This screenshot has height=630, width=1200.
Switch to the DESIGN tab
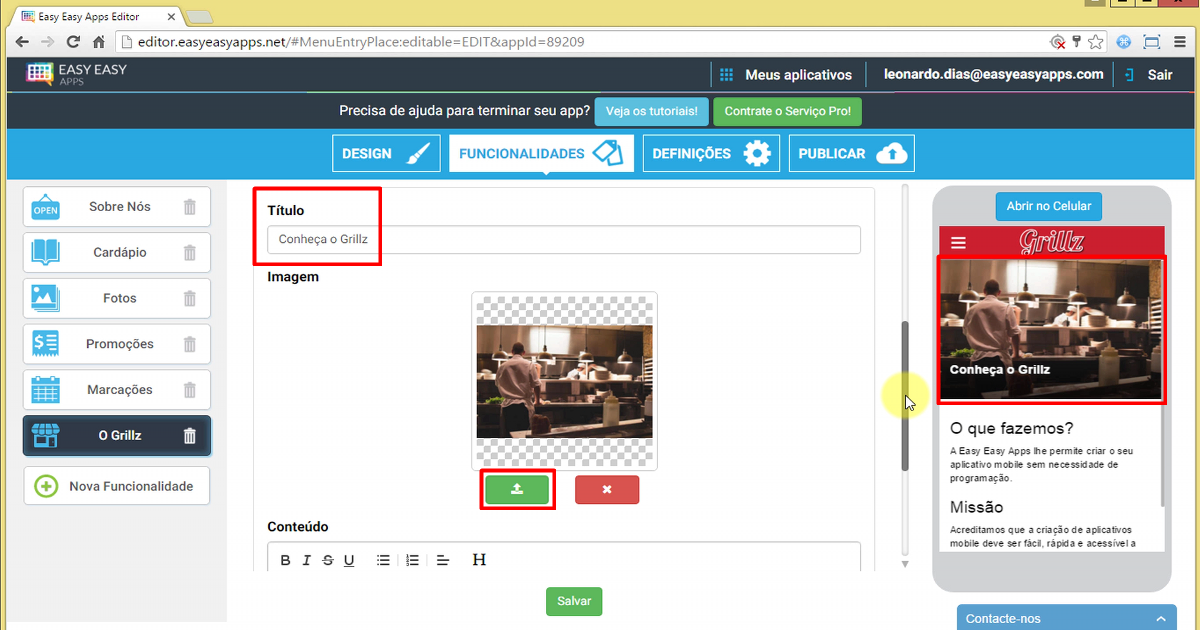[386, 153]
